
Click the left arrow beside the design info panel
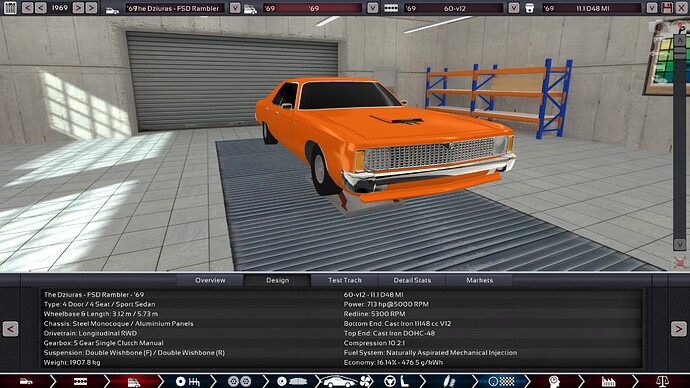coord(10,329)
